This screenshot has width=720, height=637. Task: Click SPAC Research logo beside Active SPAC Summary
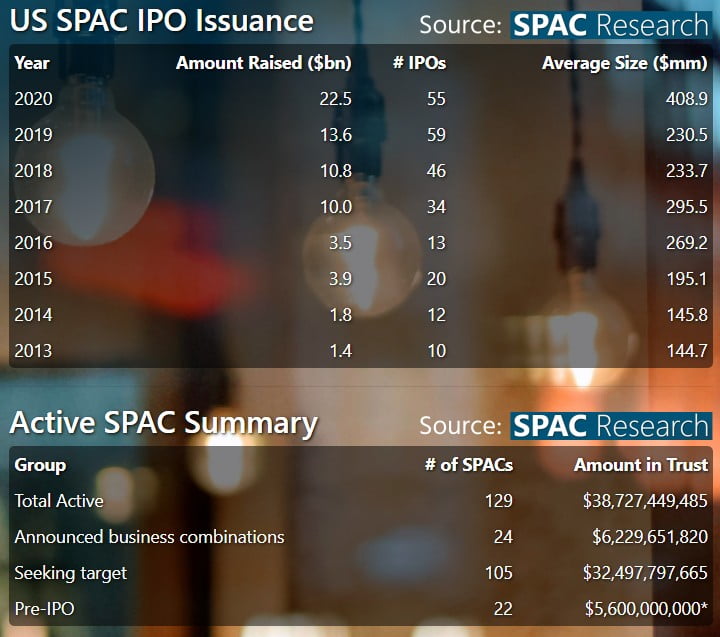(610, 425)
